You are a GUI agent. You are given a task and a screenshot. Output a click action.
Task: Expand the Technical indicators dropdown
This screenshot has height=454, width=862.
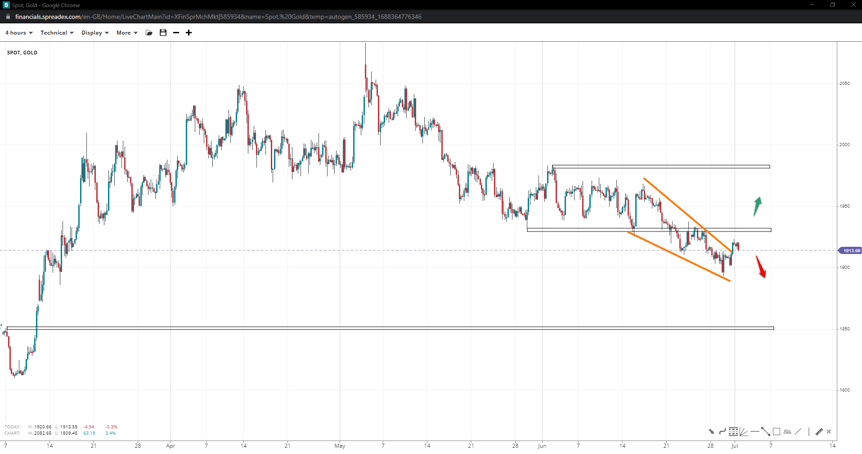click(x=56, y=33)
